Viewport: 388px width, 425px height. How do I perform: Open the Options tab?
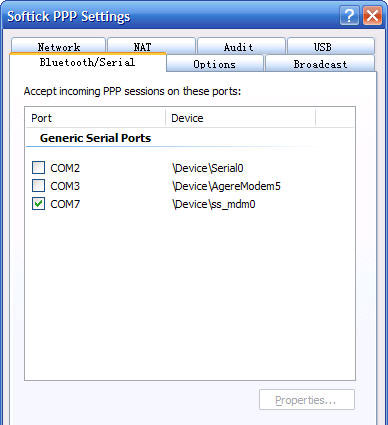(215, 63)
